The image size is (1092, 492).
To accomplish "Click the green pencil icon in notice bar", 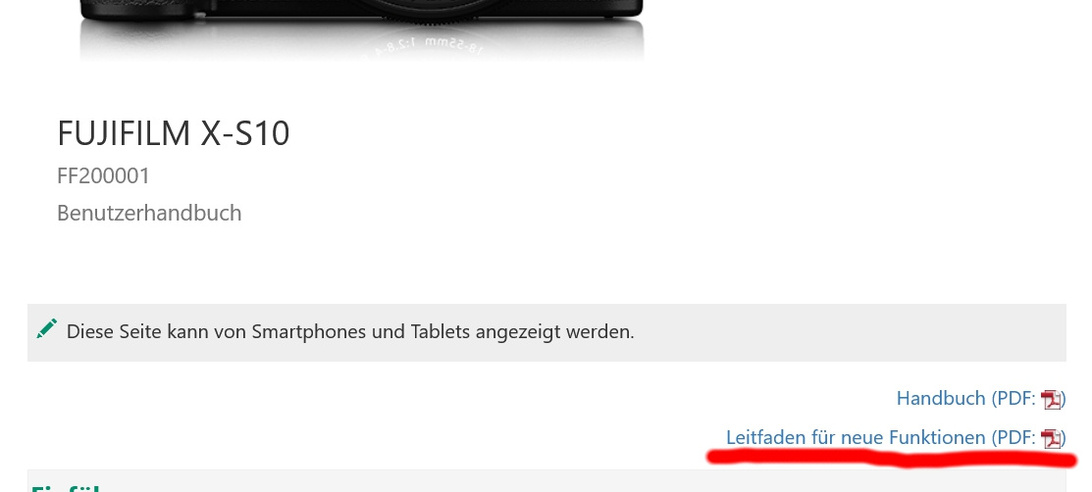I will click(x=47, y=329).
